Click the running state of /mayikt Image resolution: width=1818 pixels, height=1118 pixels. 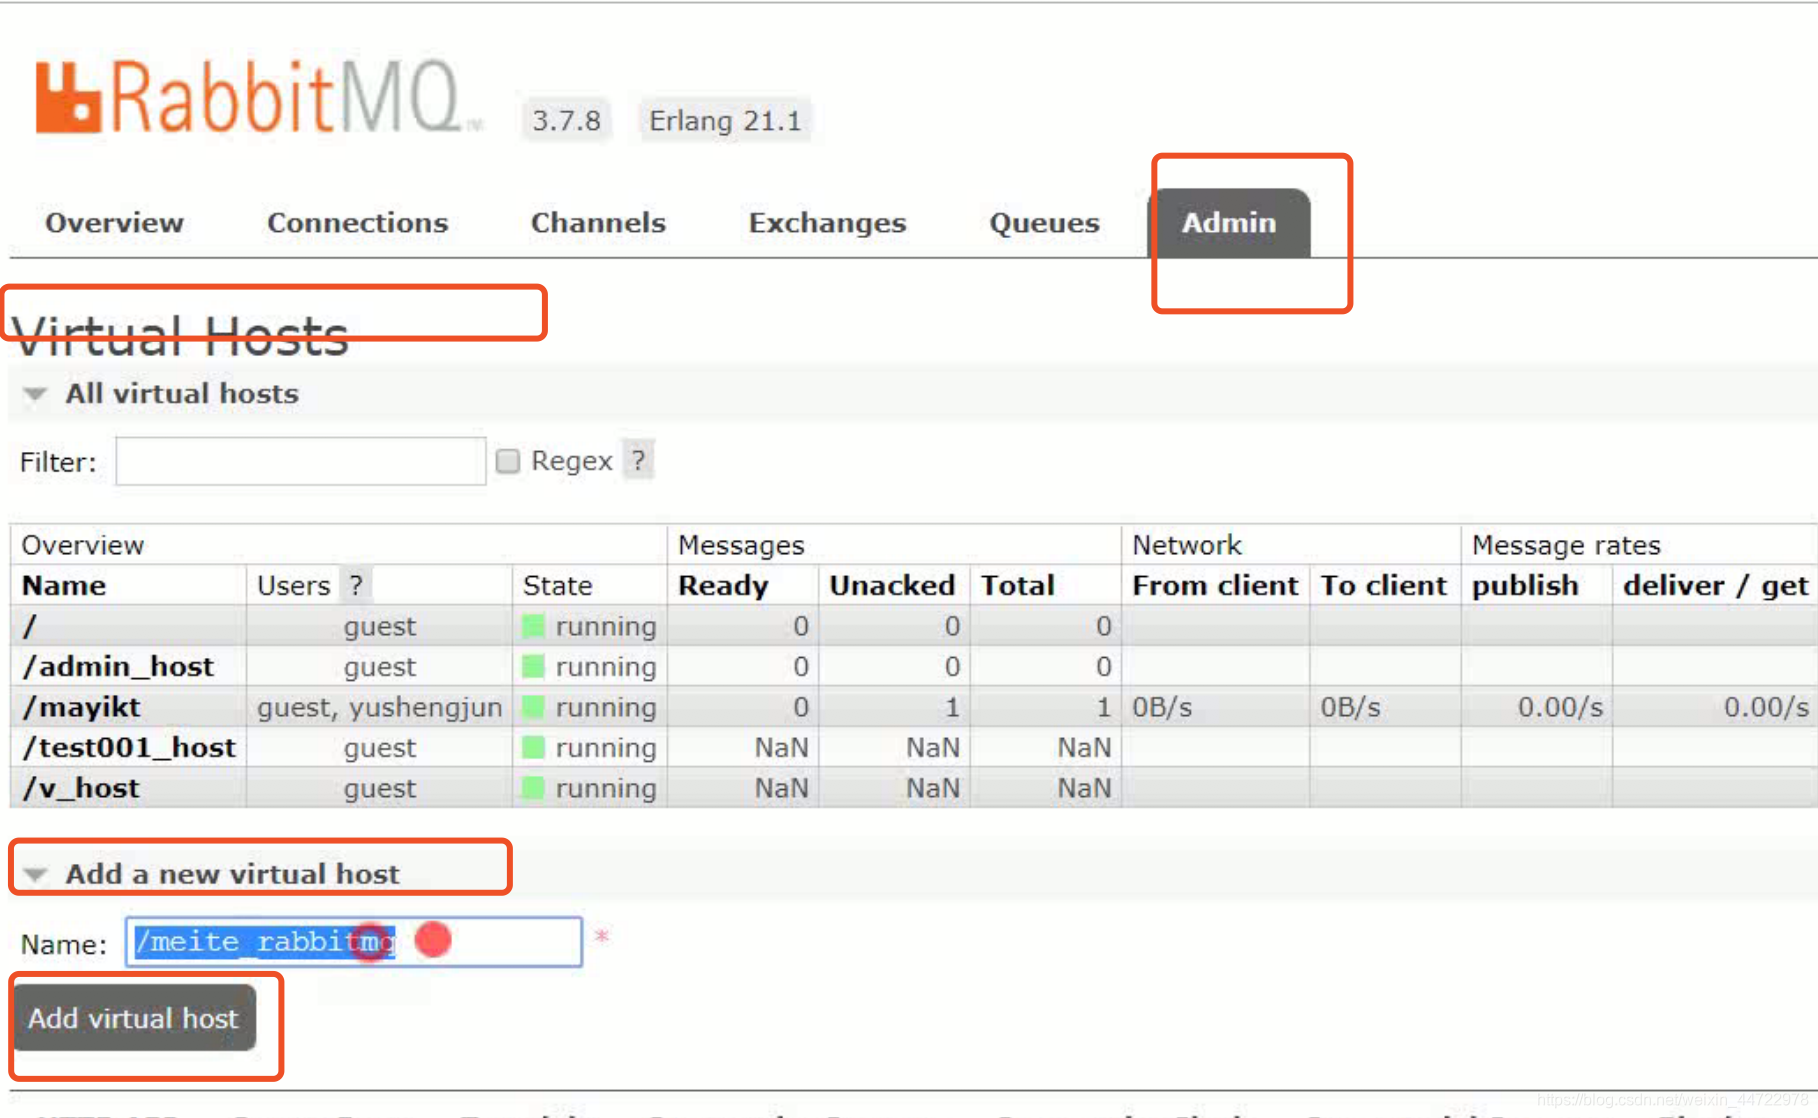point(590,708)
